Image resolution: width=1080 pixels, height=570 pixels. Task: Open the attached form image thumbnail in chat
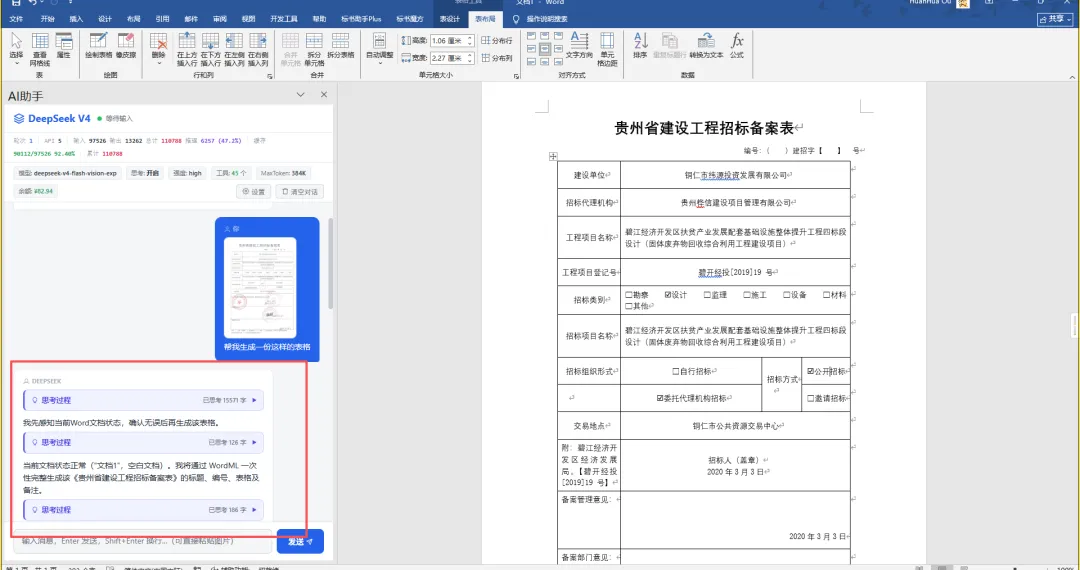tap(260, 286)
